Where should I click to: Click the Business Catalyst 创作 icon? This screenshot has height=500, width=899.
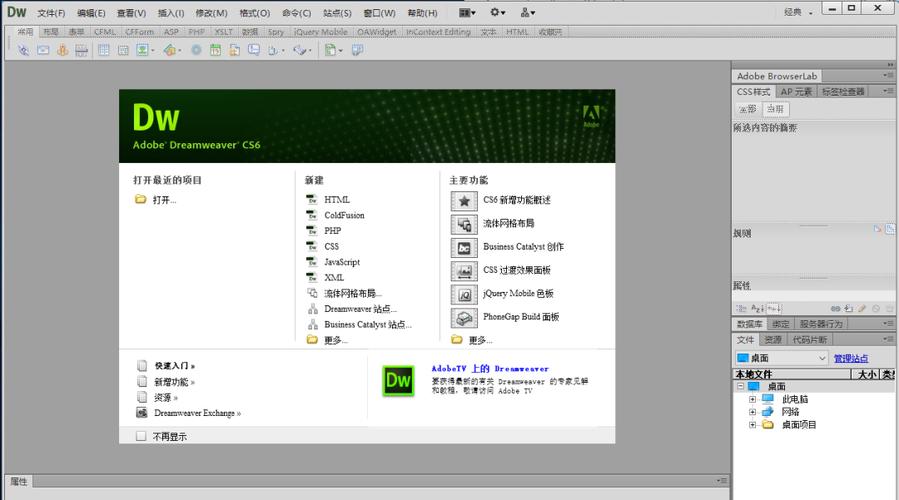464,247
